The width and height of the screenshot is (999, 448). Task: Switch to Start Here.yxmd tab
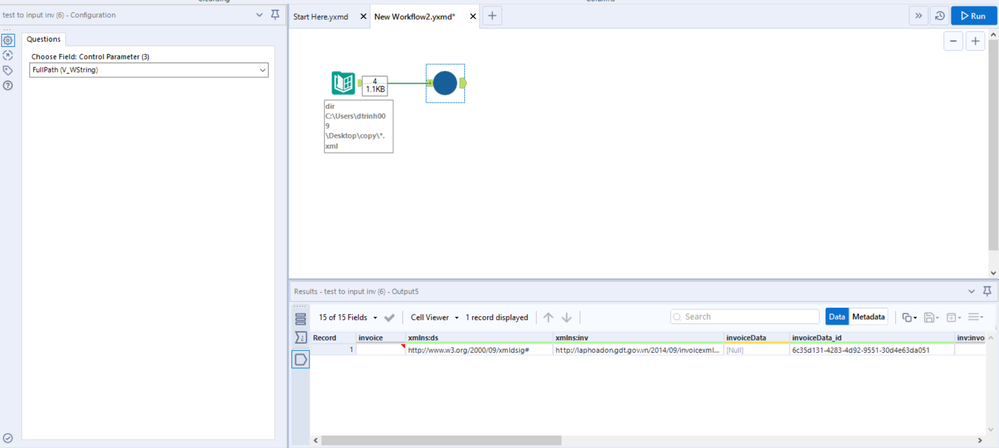point(320,17)
